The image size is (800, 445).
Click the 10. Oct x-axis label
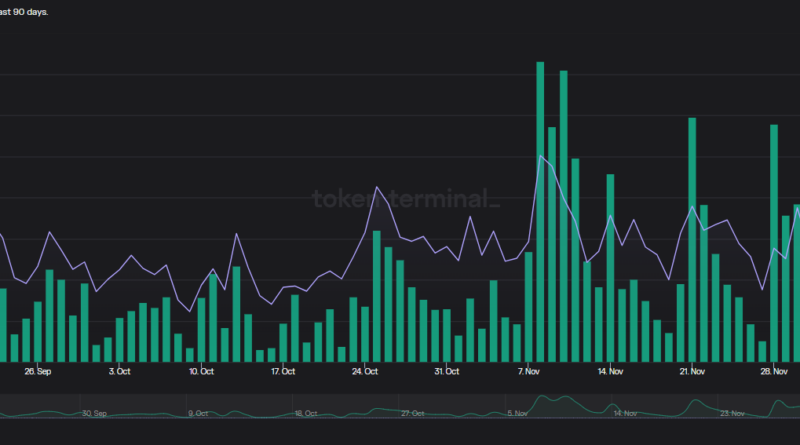click(201, 371)
